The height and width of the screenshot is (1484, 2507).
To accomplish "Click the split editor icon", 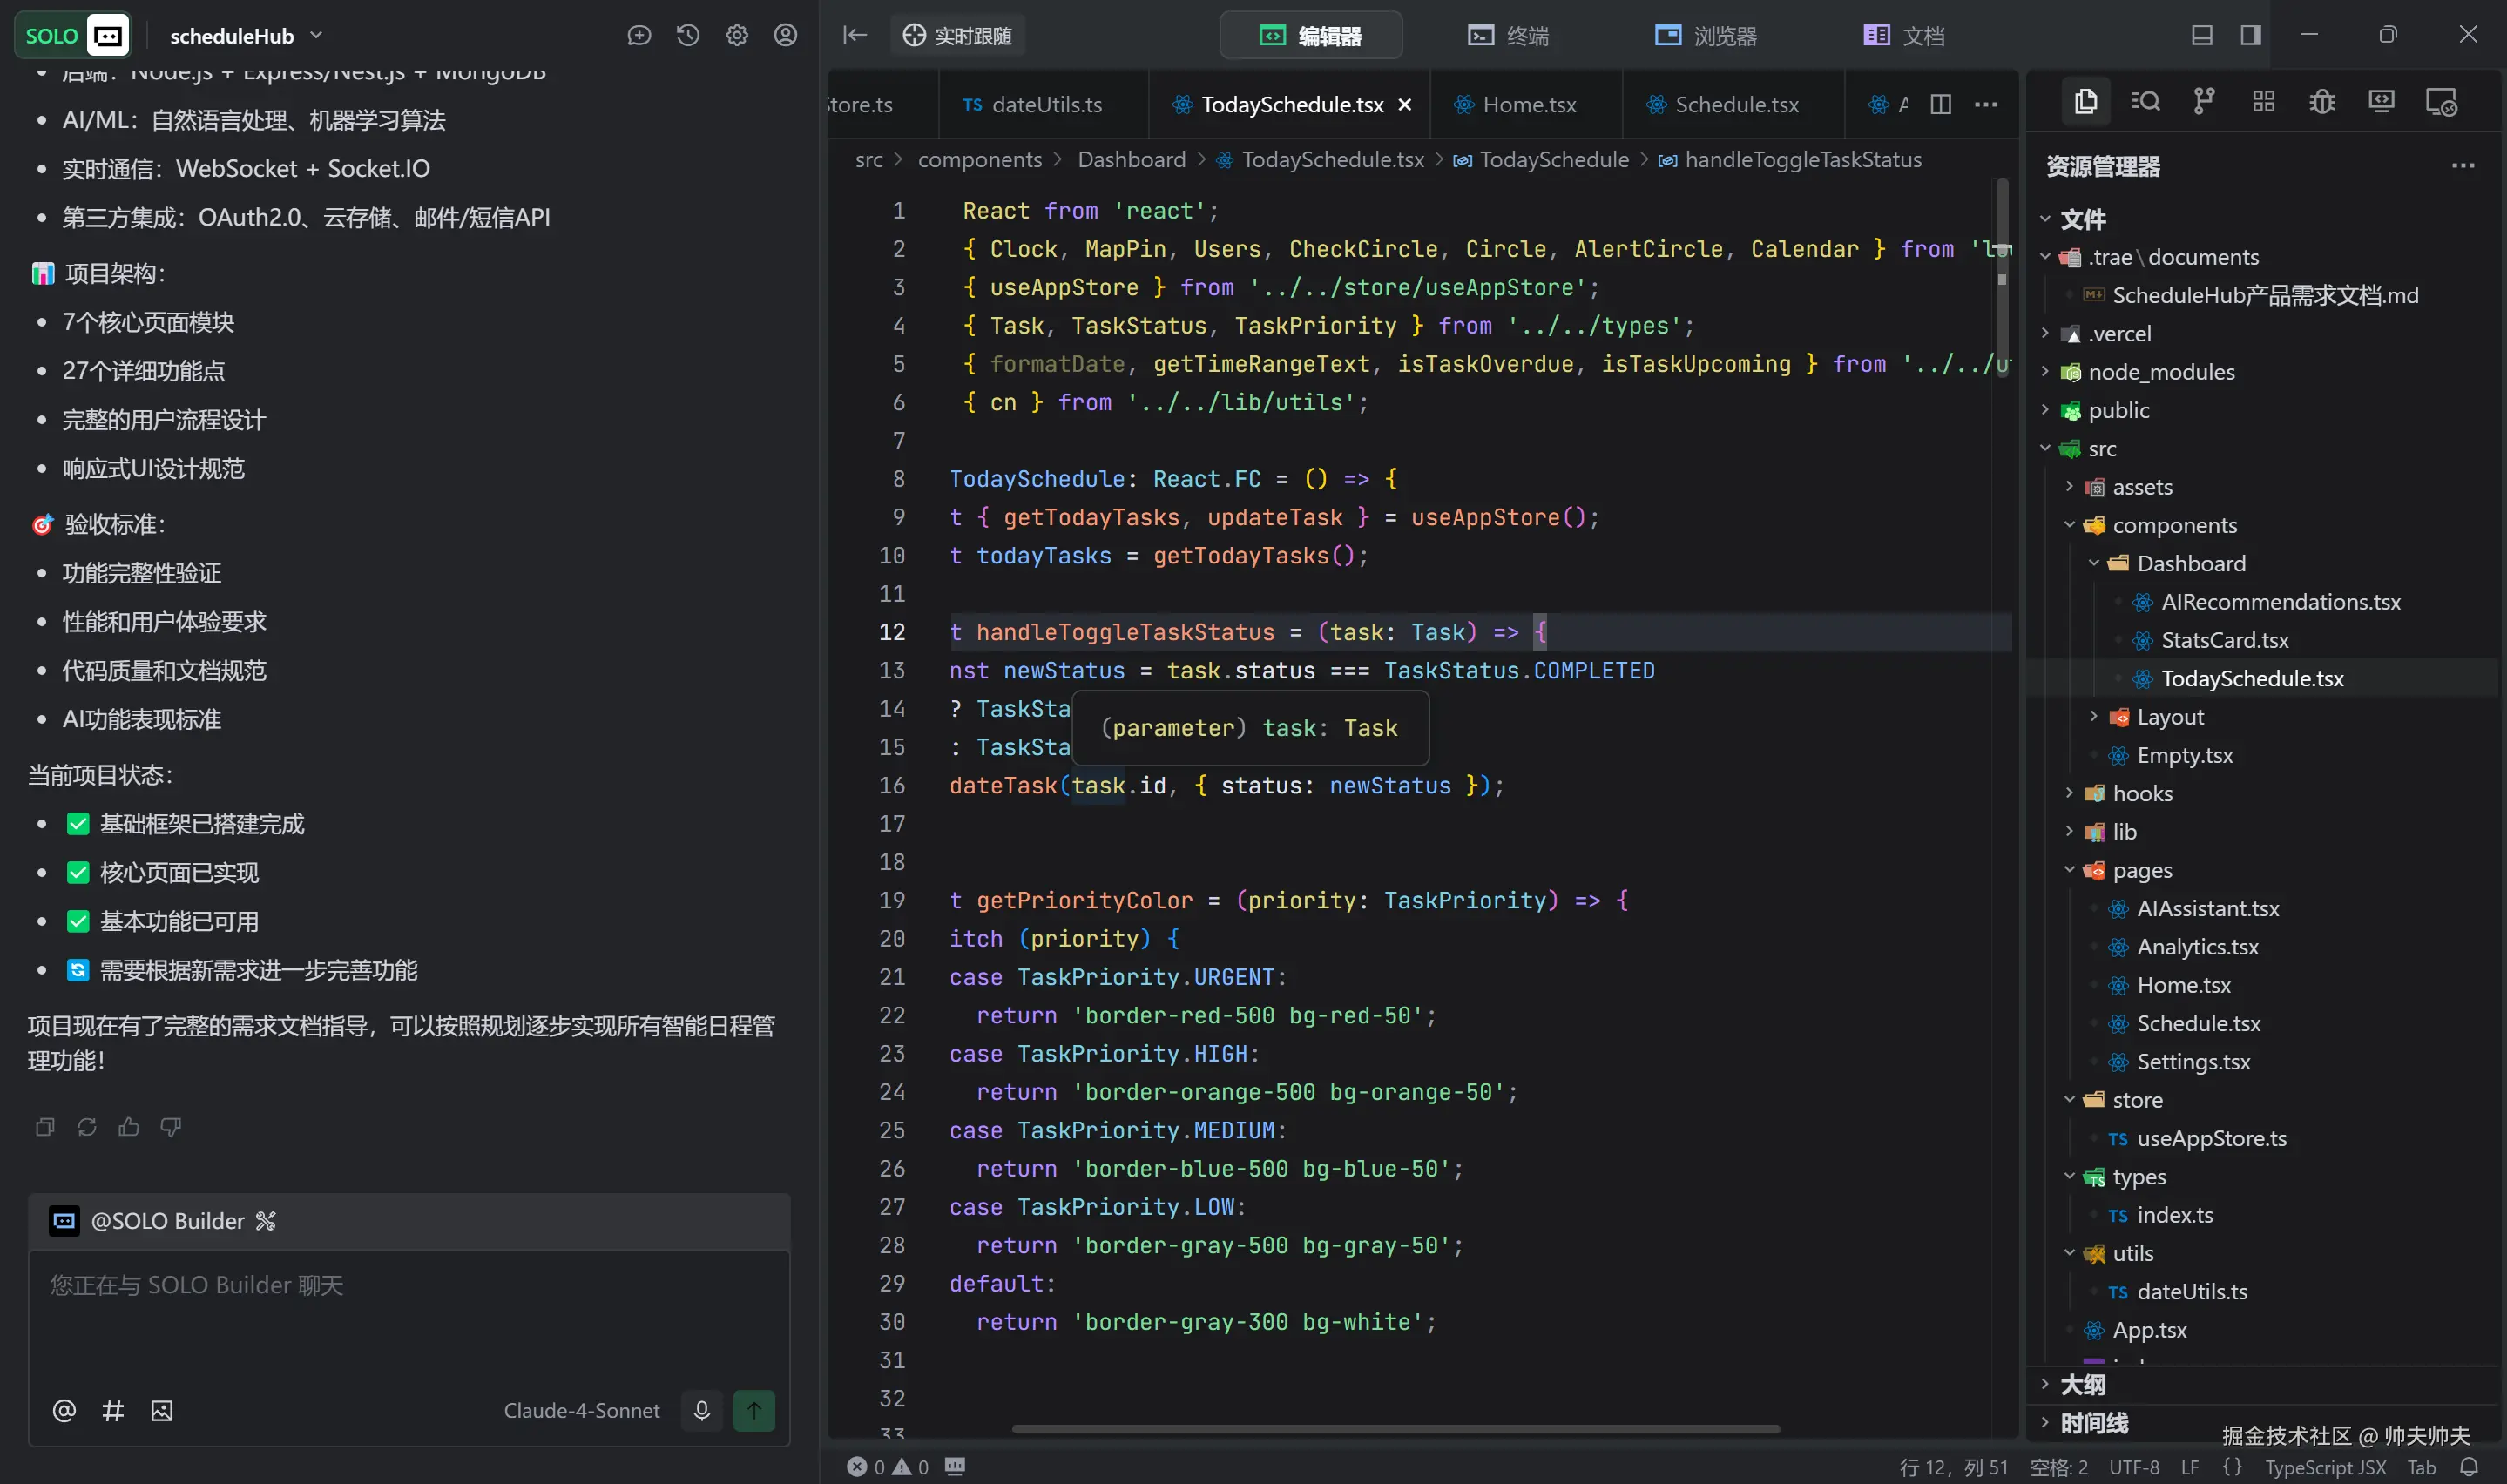I will pyautogui.click(x=1941, y=104).
